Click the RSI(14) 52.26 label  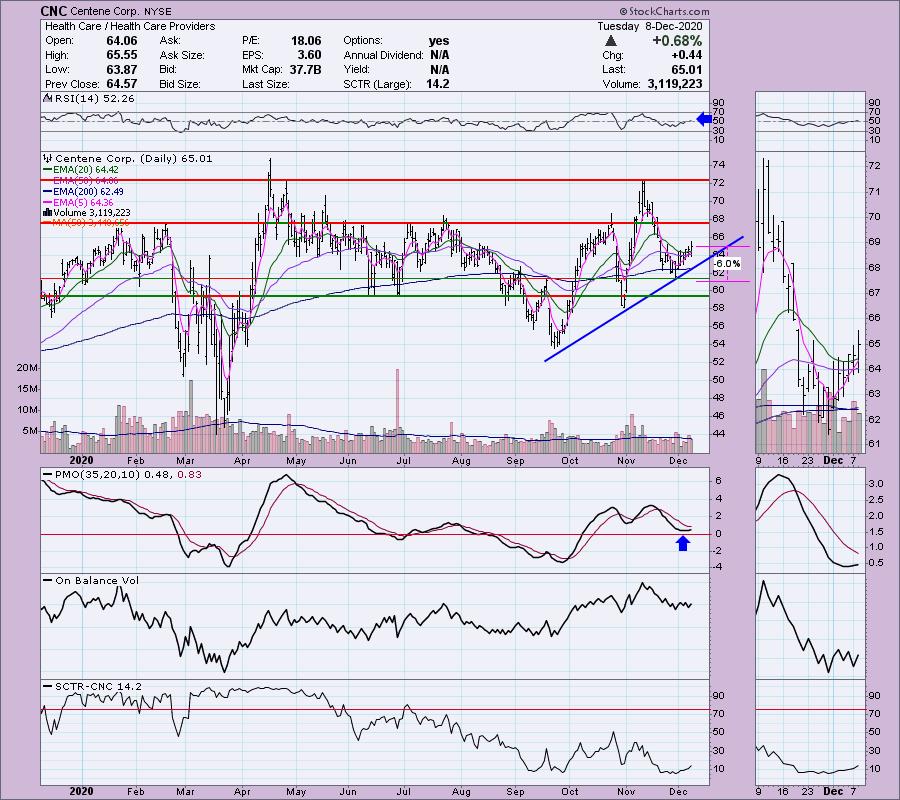pos(94,99)
